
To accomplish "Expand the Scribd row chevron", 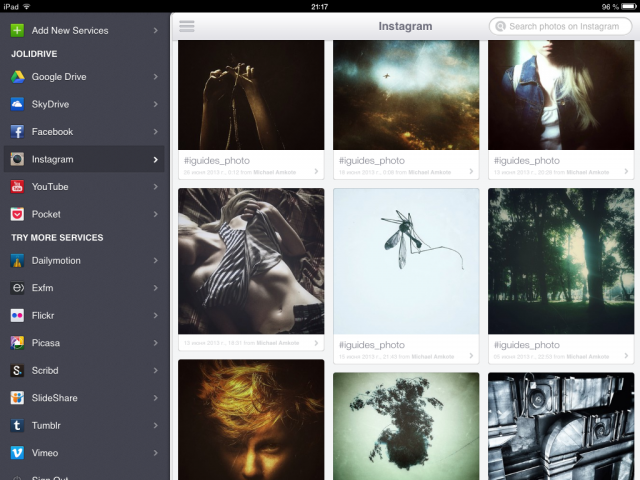I will (x=156, y=370).
